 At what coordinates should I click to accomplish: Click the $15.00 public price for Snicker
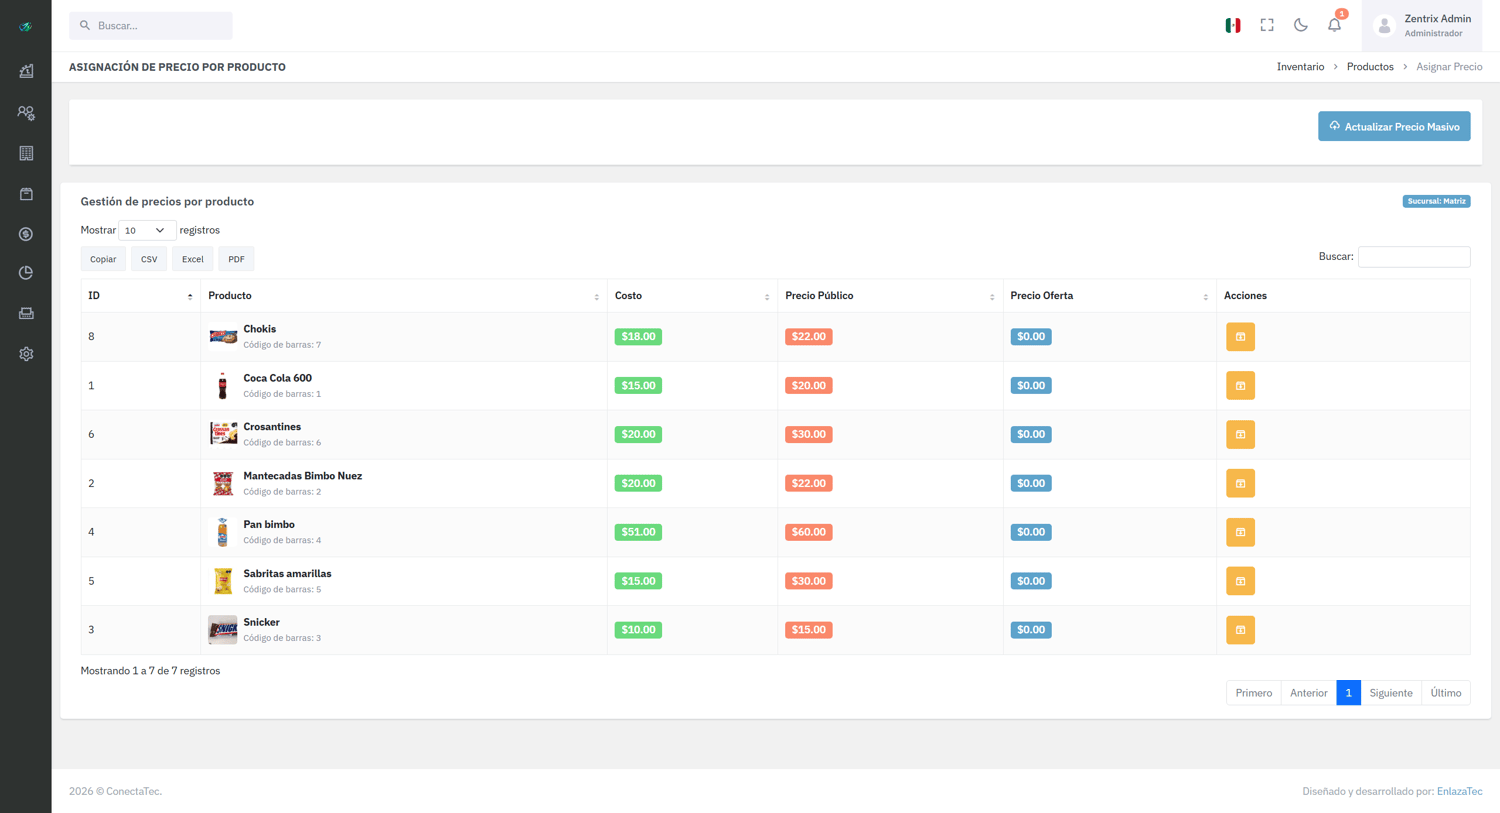click(x=809, y=630)
